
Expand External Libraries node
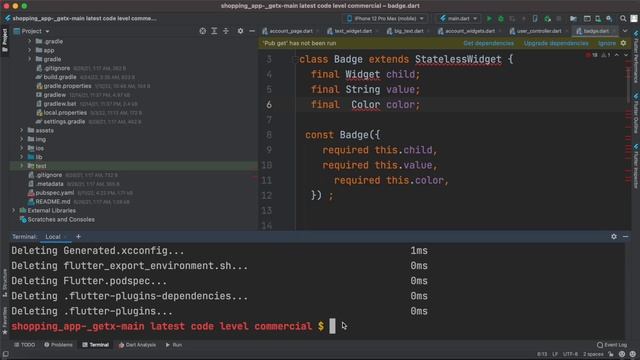pos(13,210)
